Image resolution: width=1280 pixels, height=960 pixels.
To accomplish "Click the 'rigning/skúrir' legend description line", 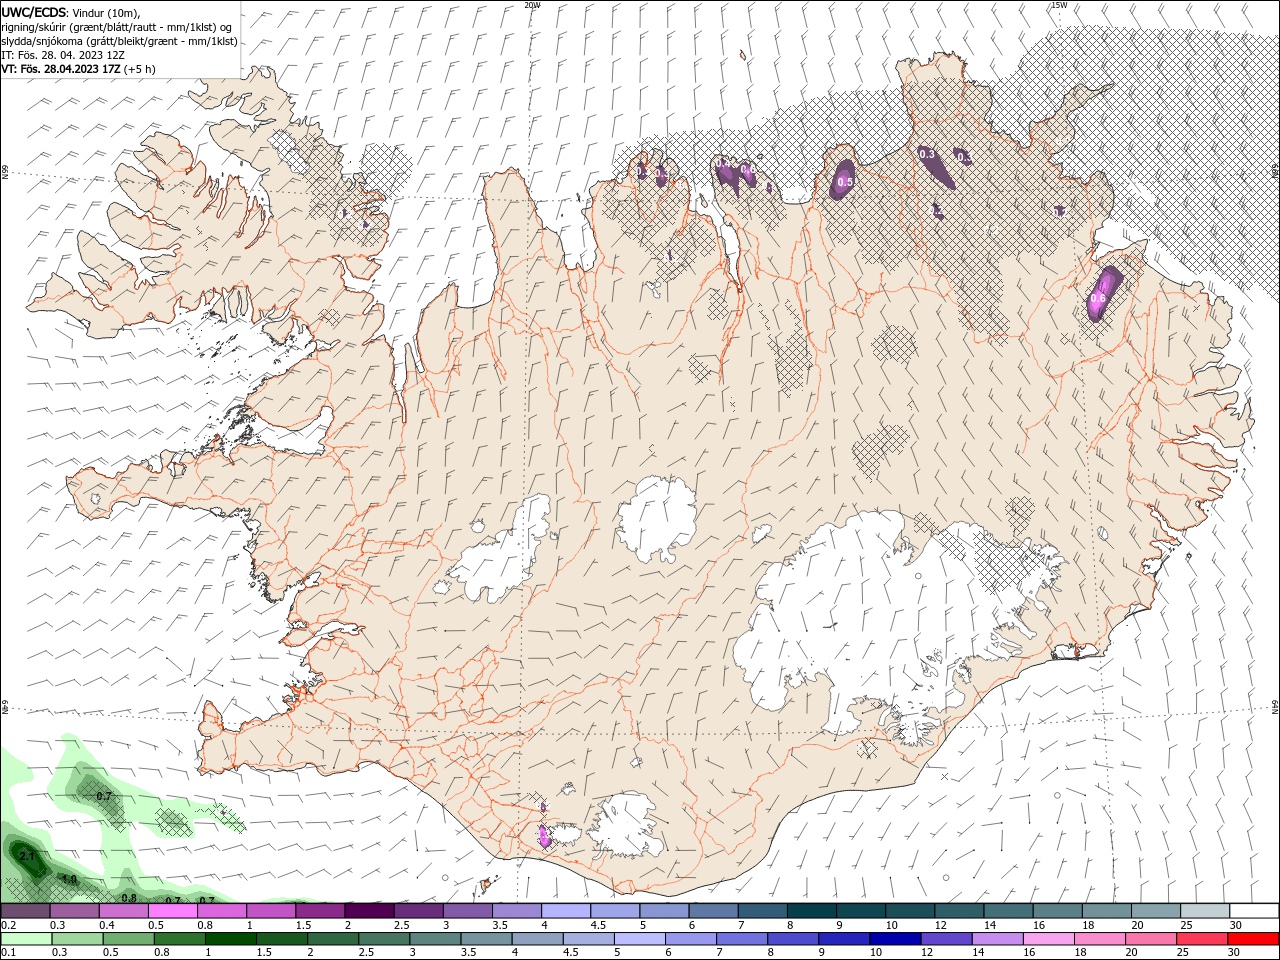I will click(x=117, y=26).
